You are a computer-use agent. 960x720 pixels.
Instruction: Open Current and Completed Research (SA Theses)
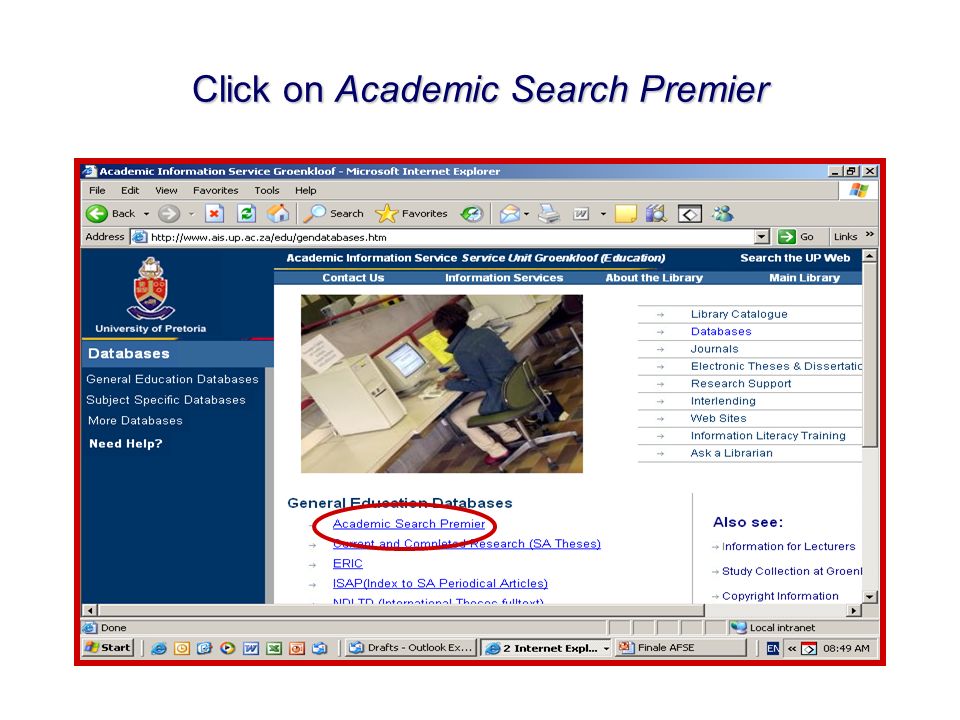[467, 544]
